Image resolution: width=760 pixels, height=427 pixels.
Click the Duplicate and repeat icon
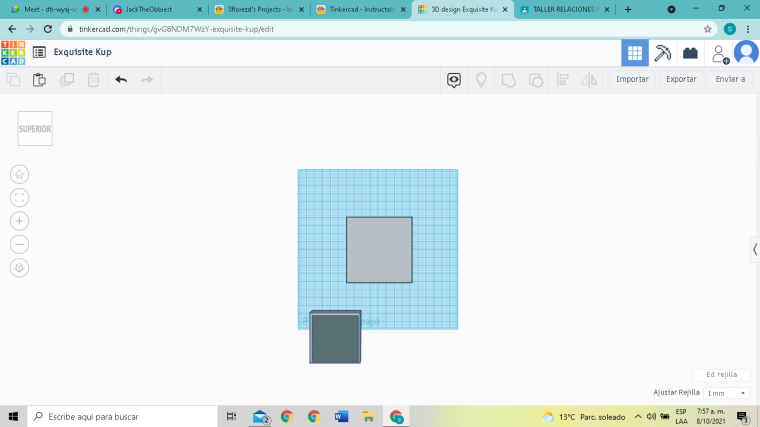66,79
